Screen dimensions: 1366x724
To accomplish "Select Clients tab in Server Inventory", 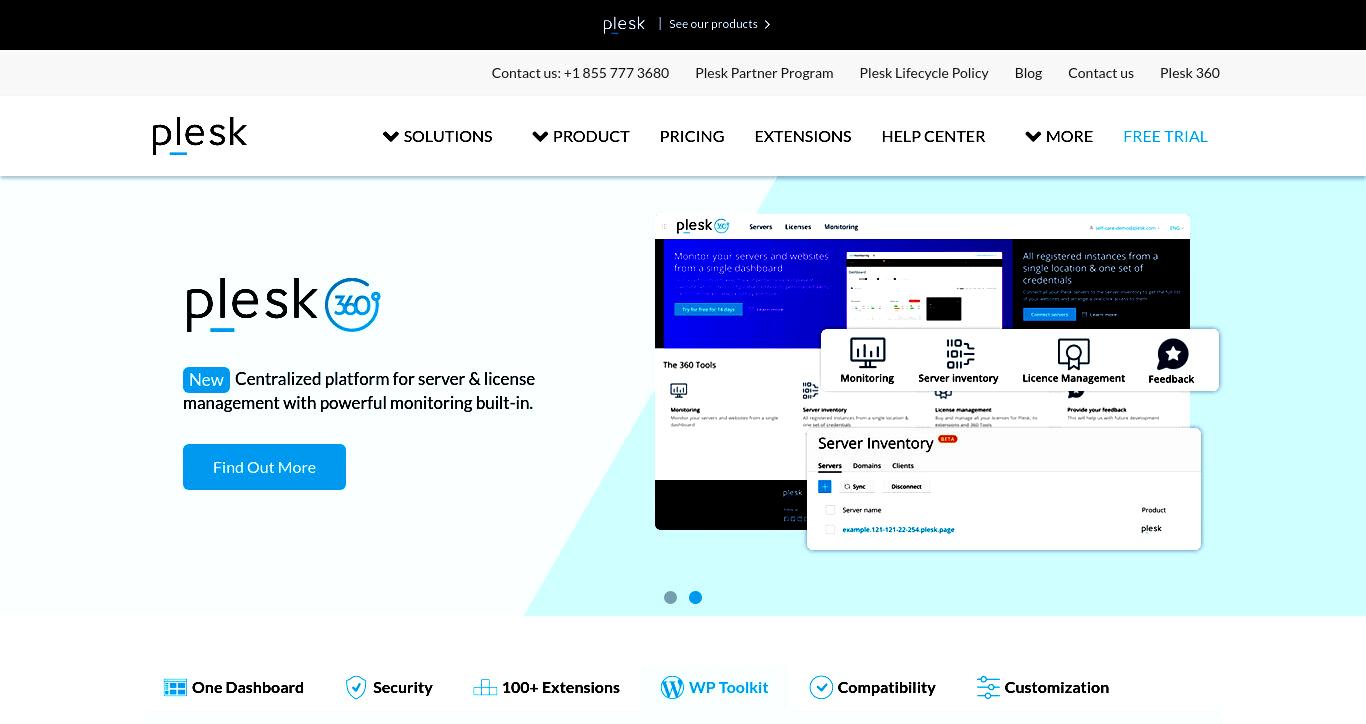I will (903, 466).
